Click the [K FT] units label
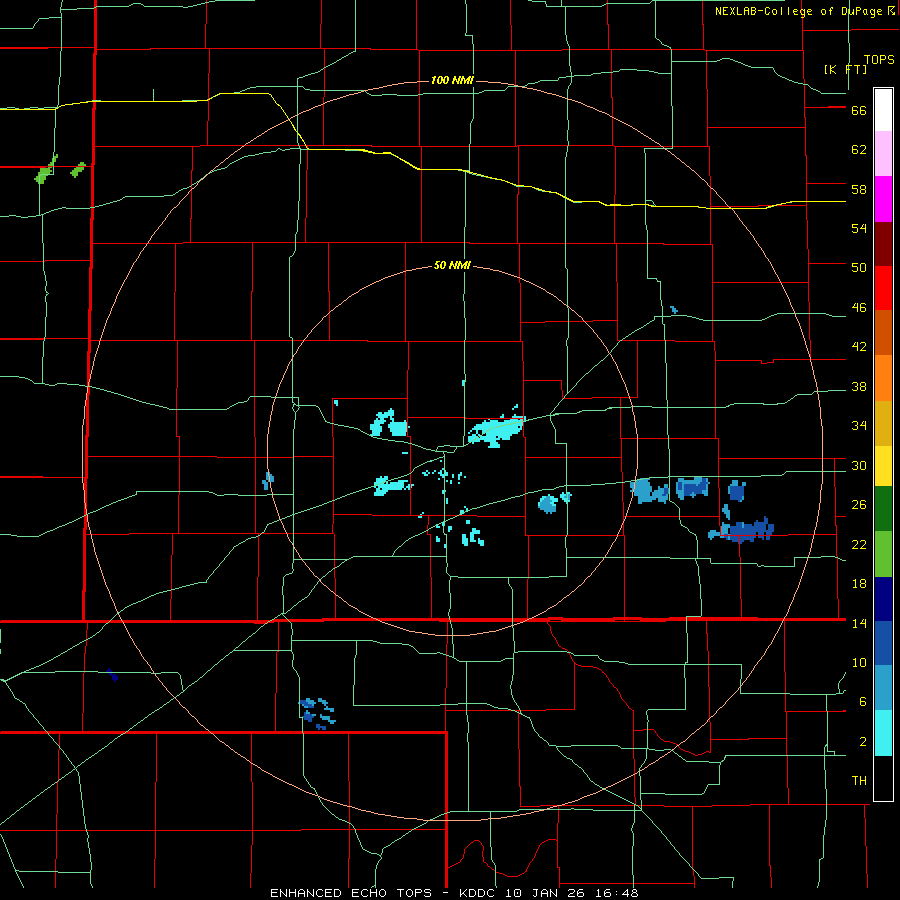The image size is (900, 900). pos(846,69)
